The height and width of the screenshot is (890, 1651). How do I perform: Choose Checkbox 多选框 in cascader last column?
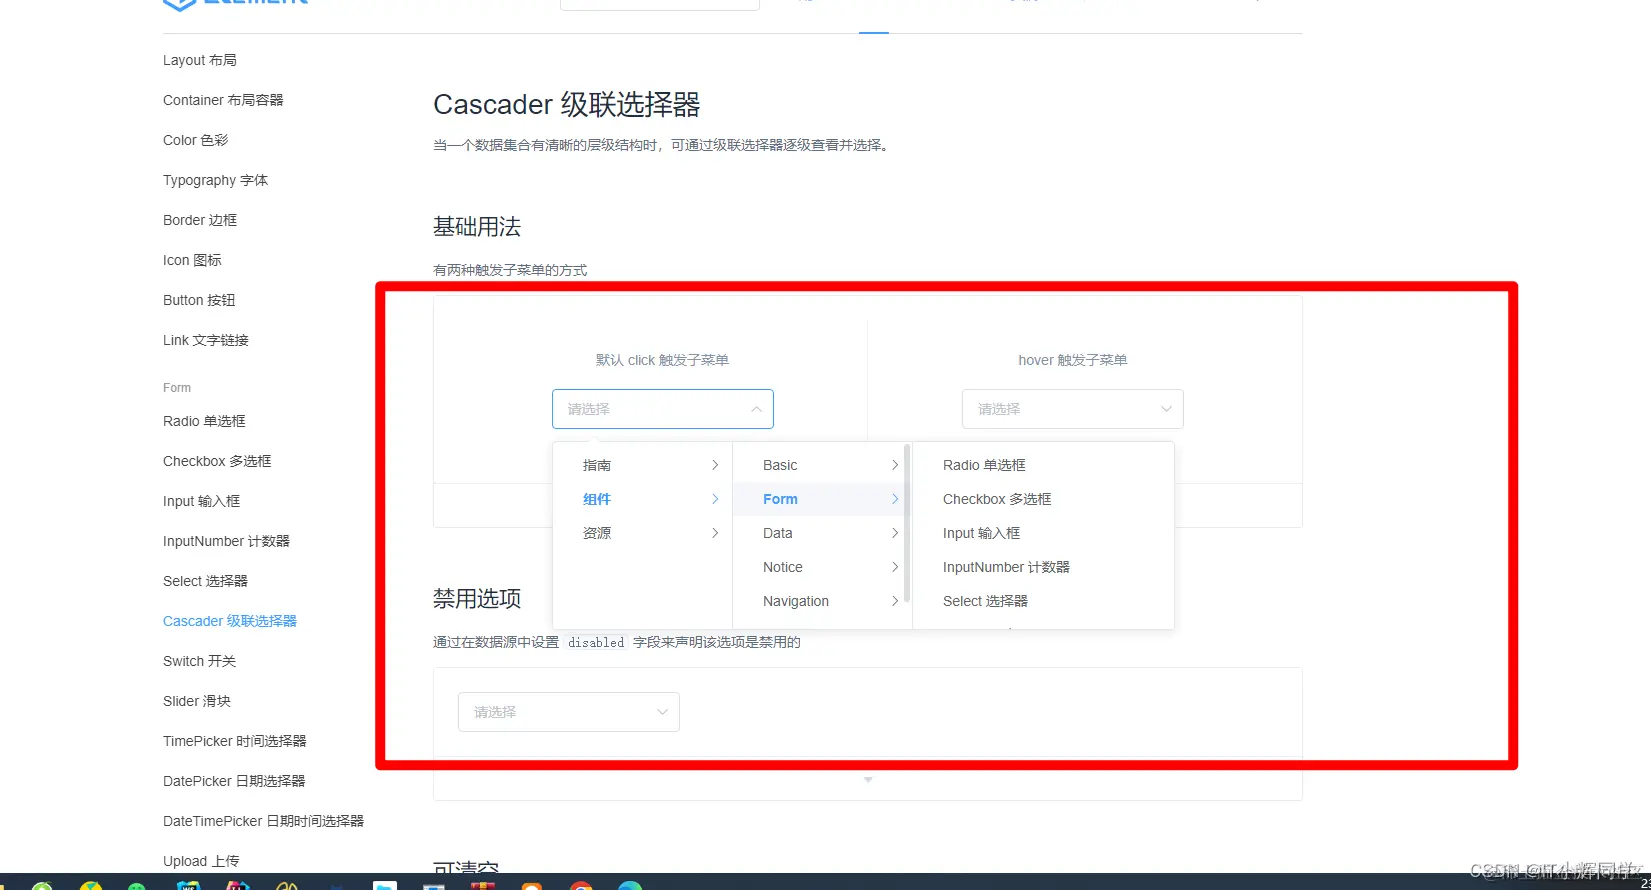click(1043, 499)
